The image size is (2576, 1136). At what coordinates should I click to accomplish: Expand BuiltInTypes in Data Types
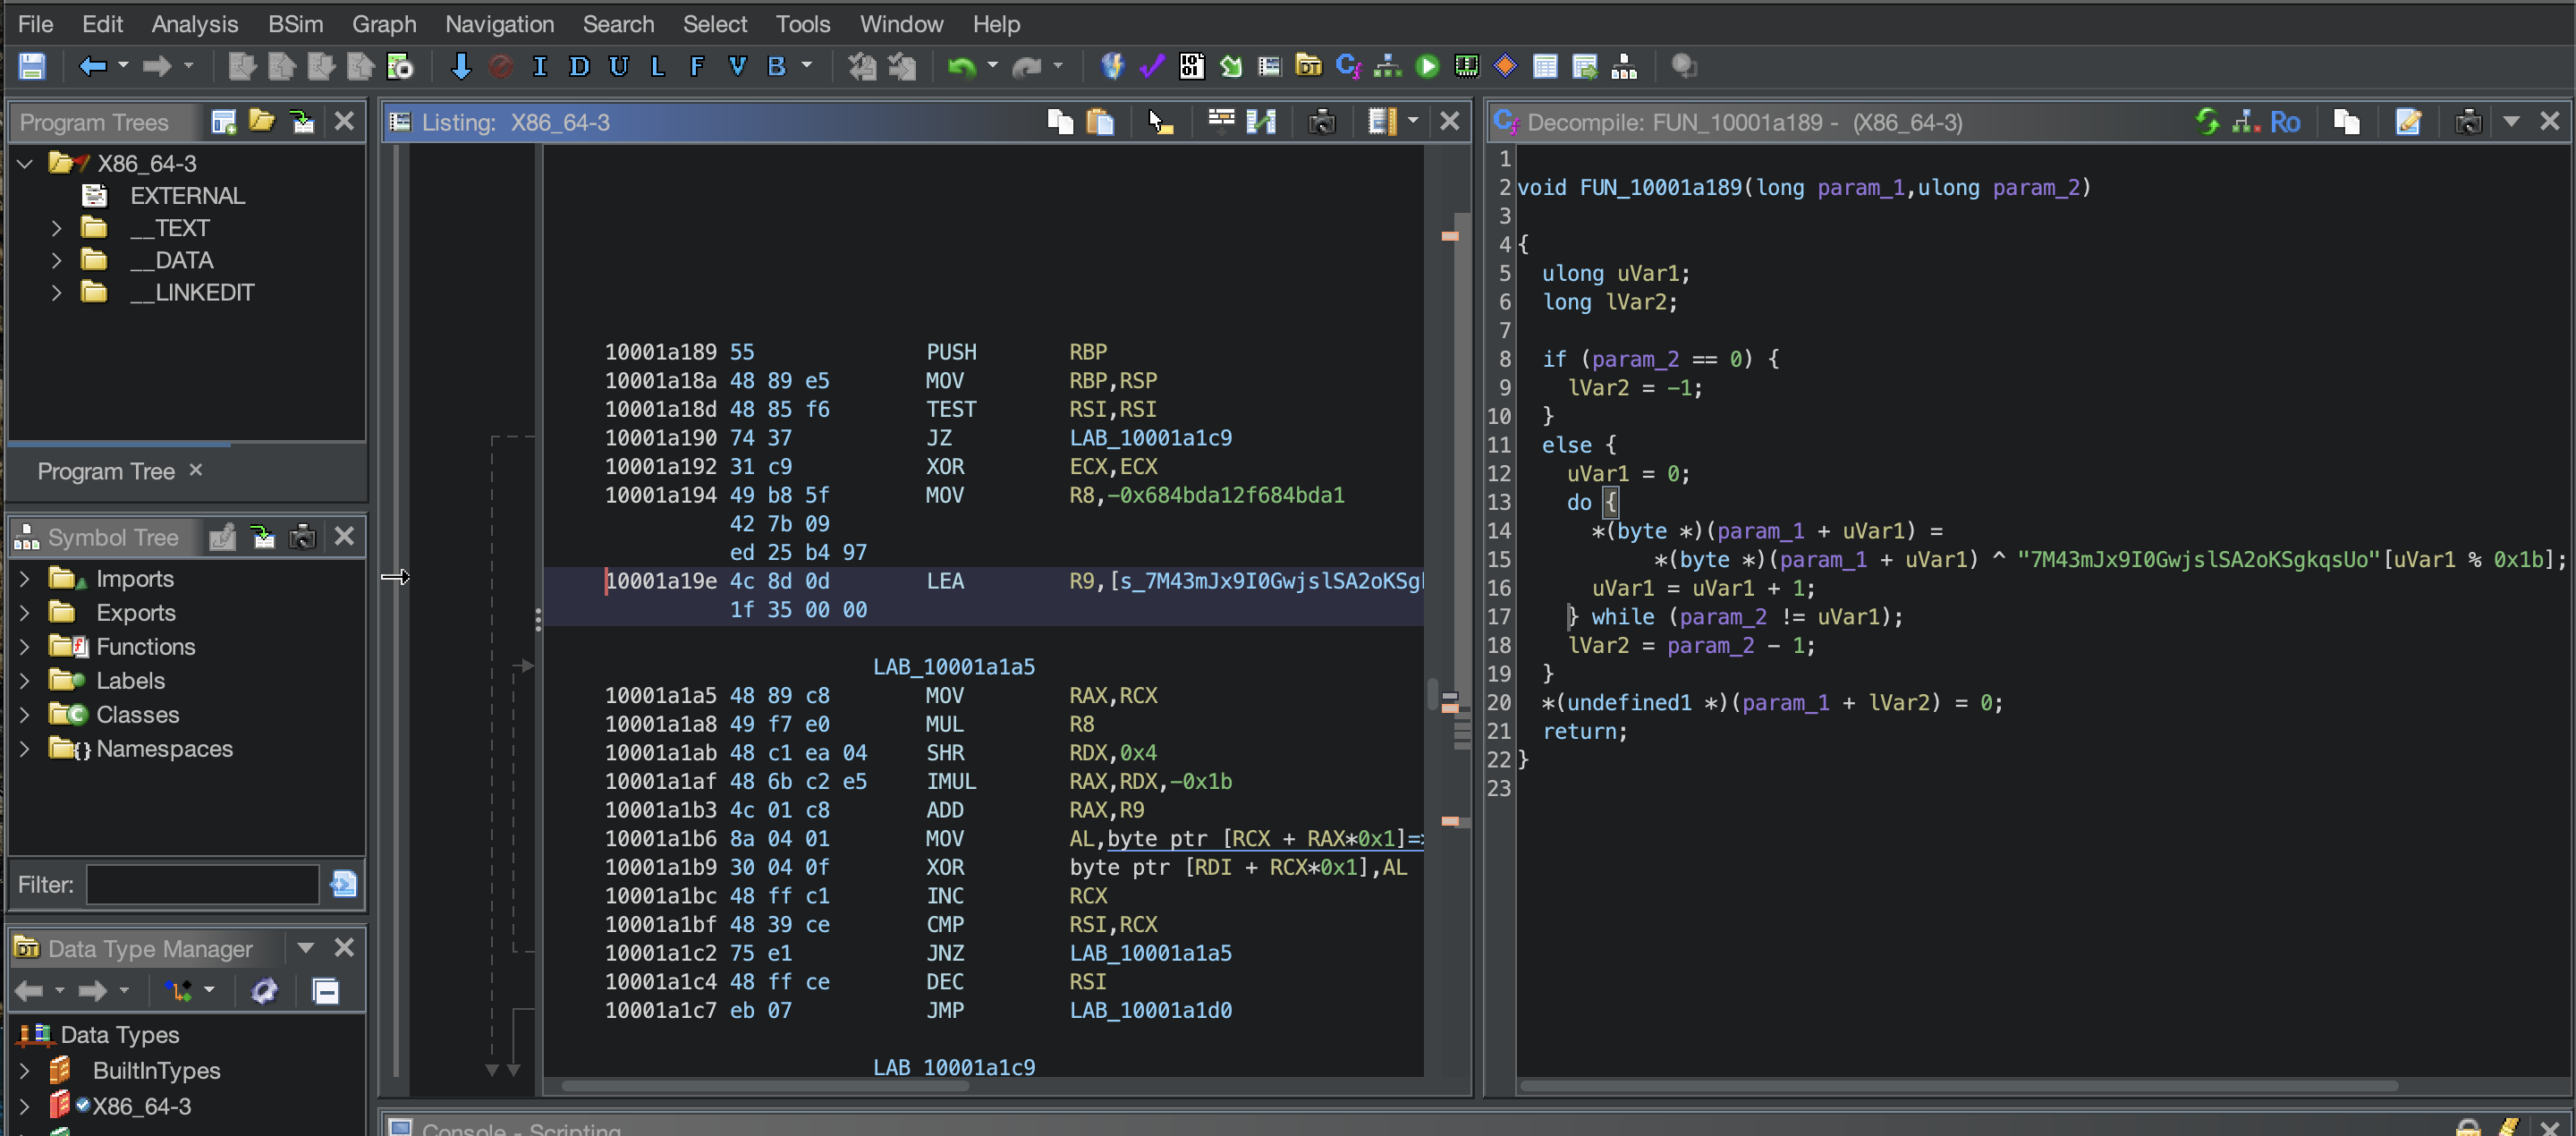coord(25,1071)
